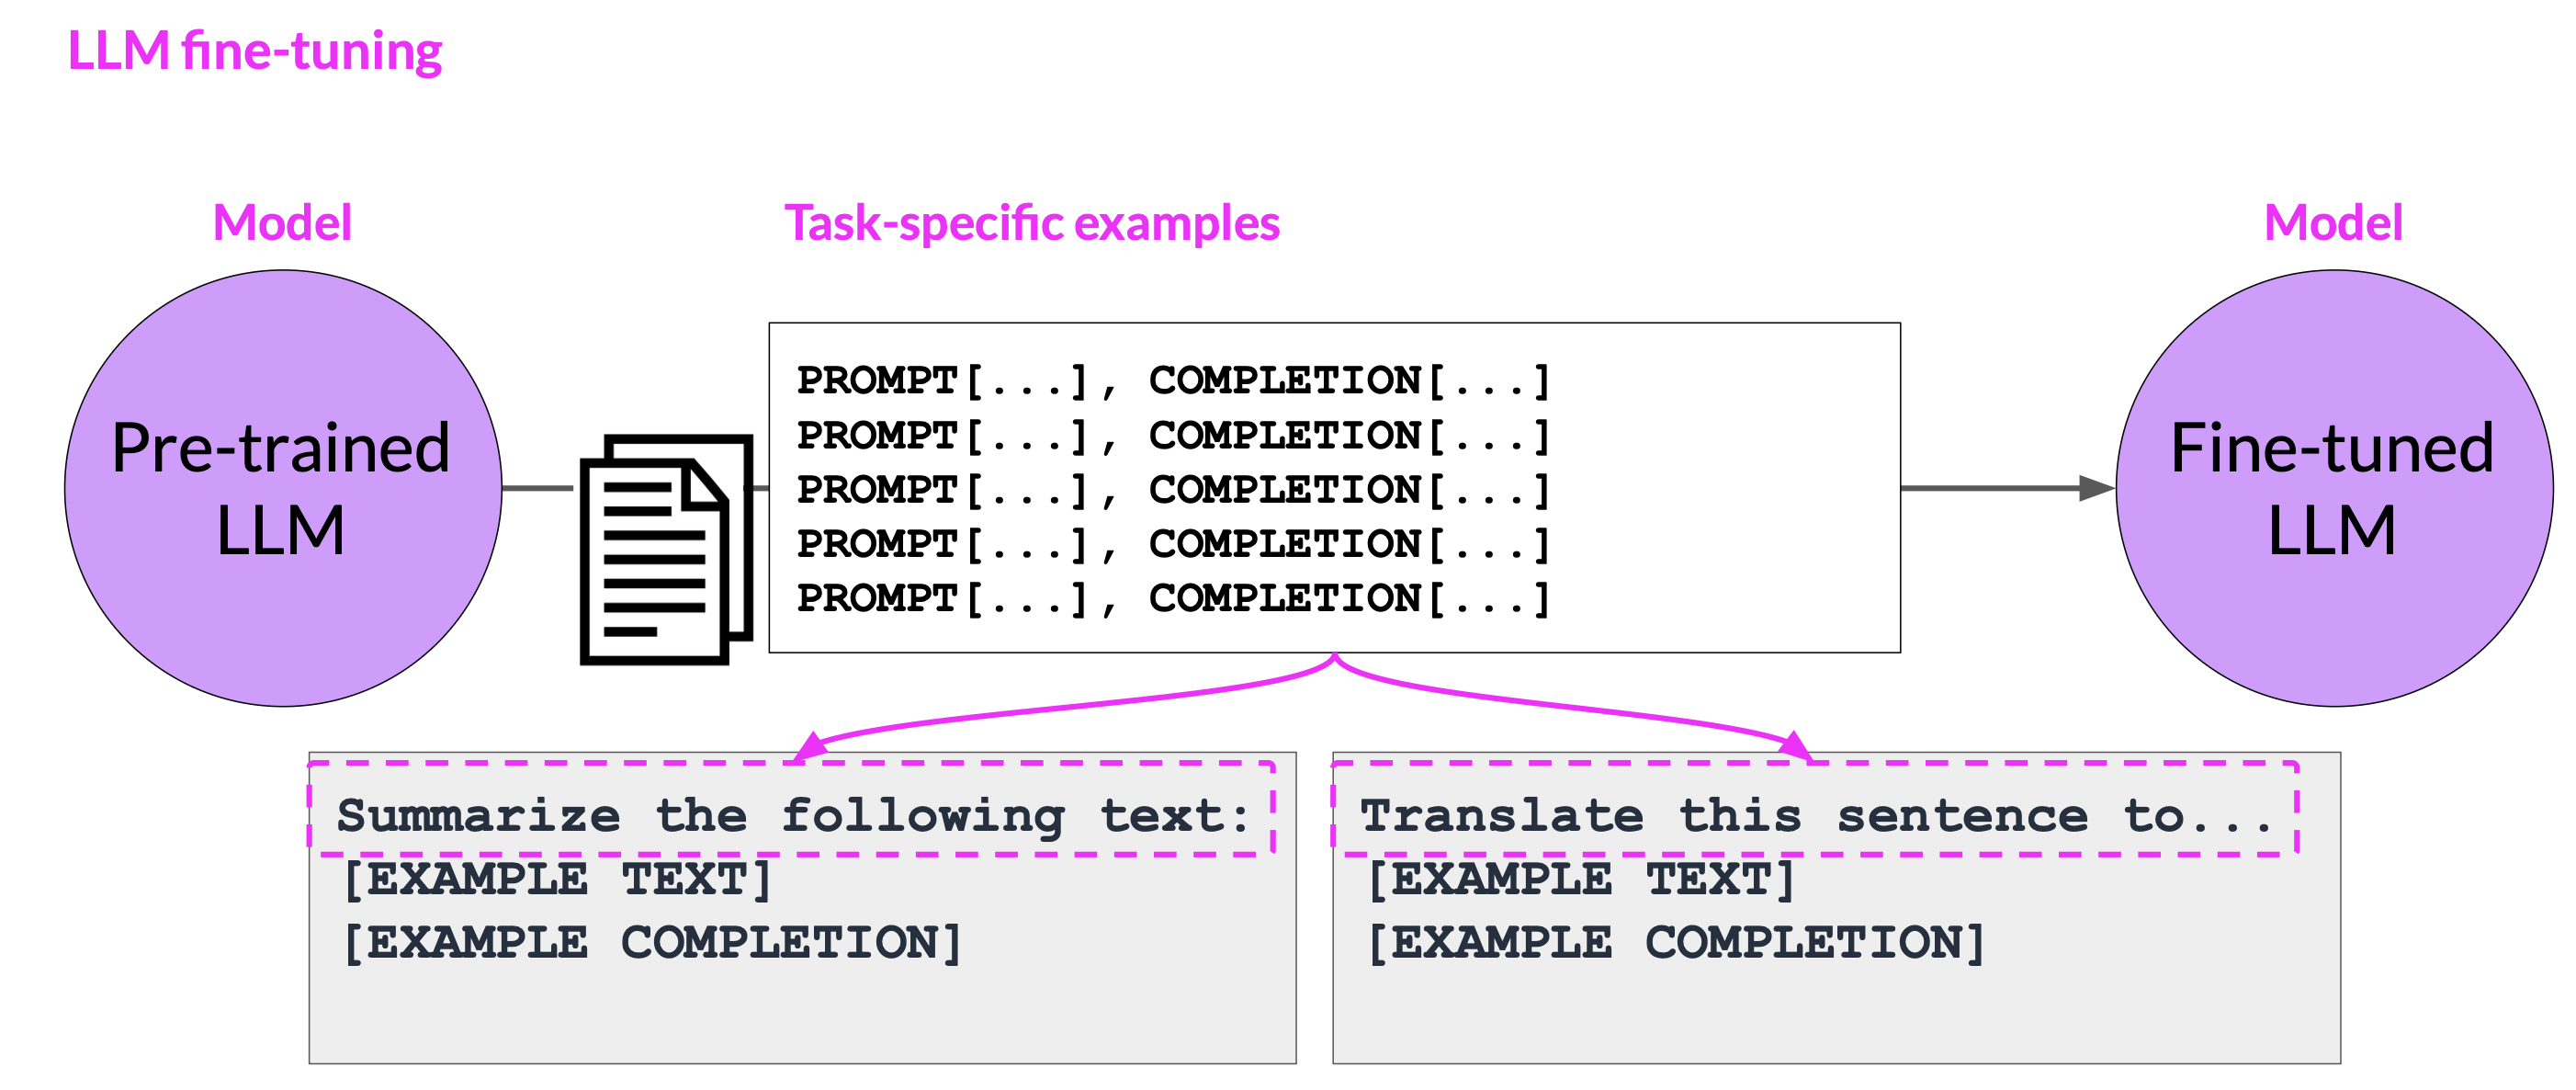Click the gray arrowhead pointing to Fine-tuned LLM
This screenshot has width=2576, height=1090.
click(x=2096, y=488)
